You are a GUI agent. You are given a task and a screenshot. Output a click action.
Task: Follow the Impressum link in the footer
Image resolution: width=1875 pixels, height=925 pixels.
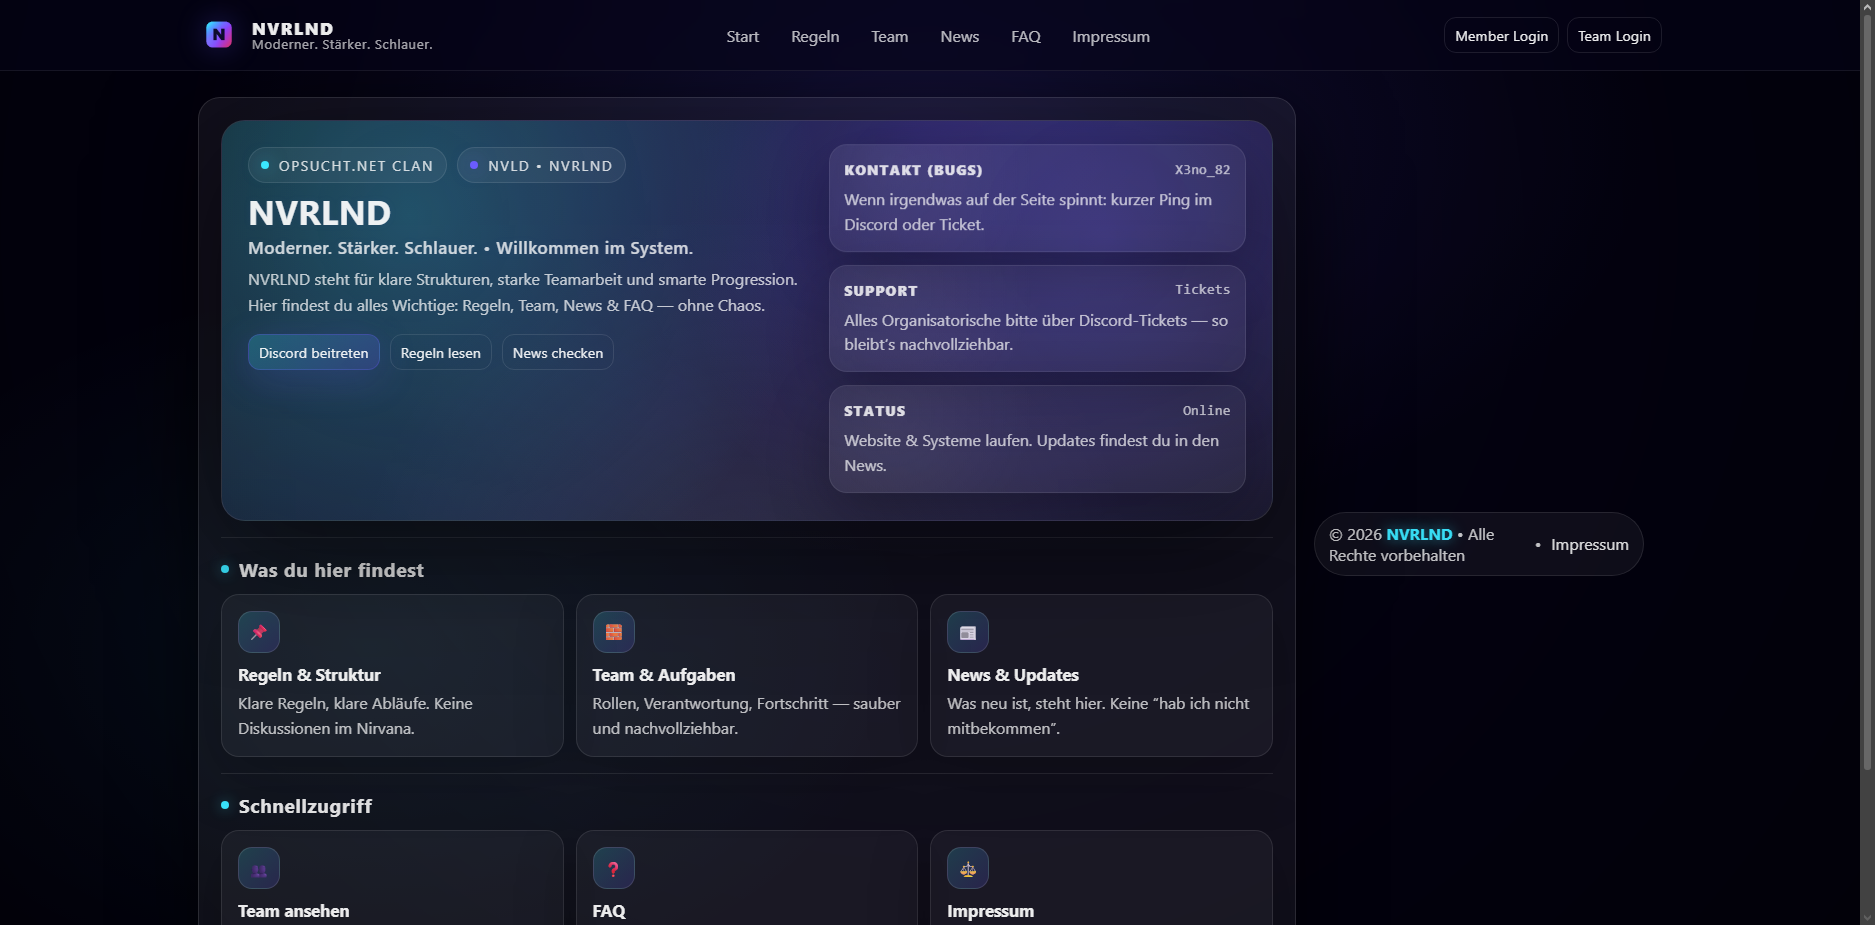(1589, 545)
